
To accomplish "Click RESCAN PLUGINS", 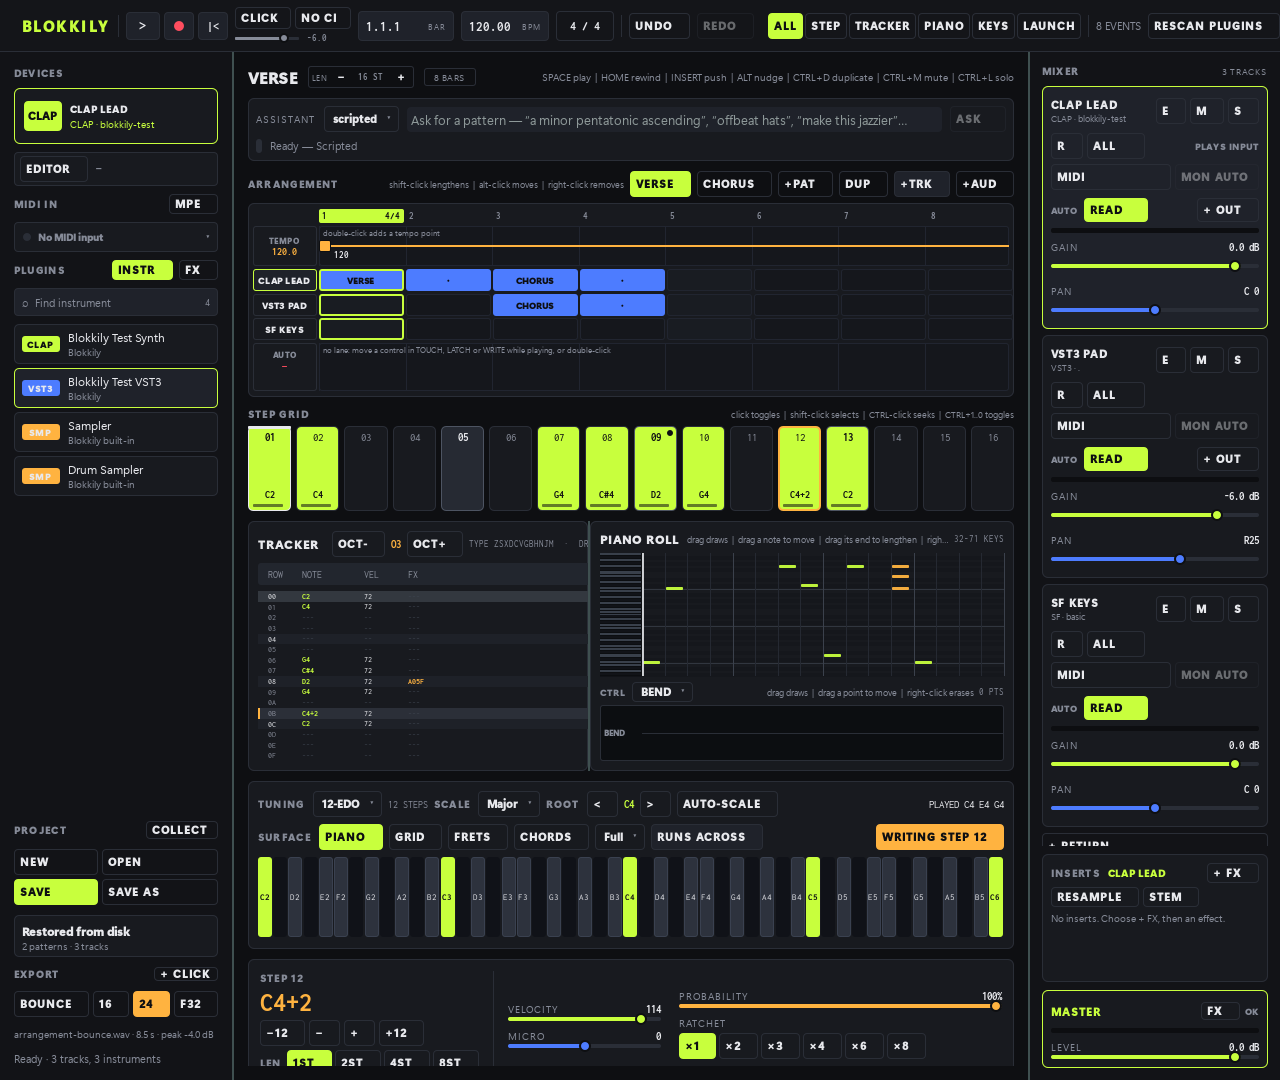I will tap(1212, 26).
